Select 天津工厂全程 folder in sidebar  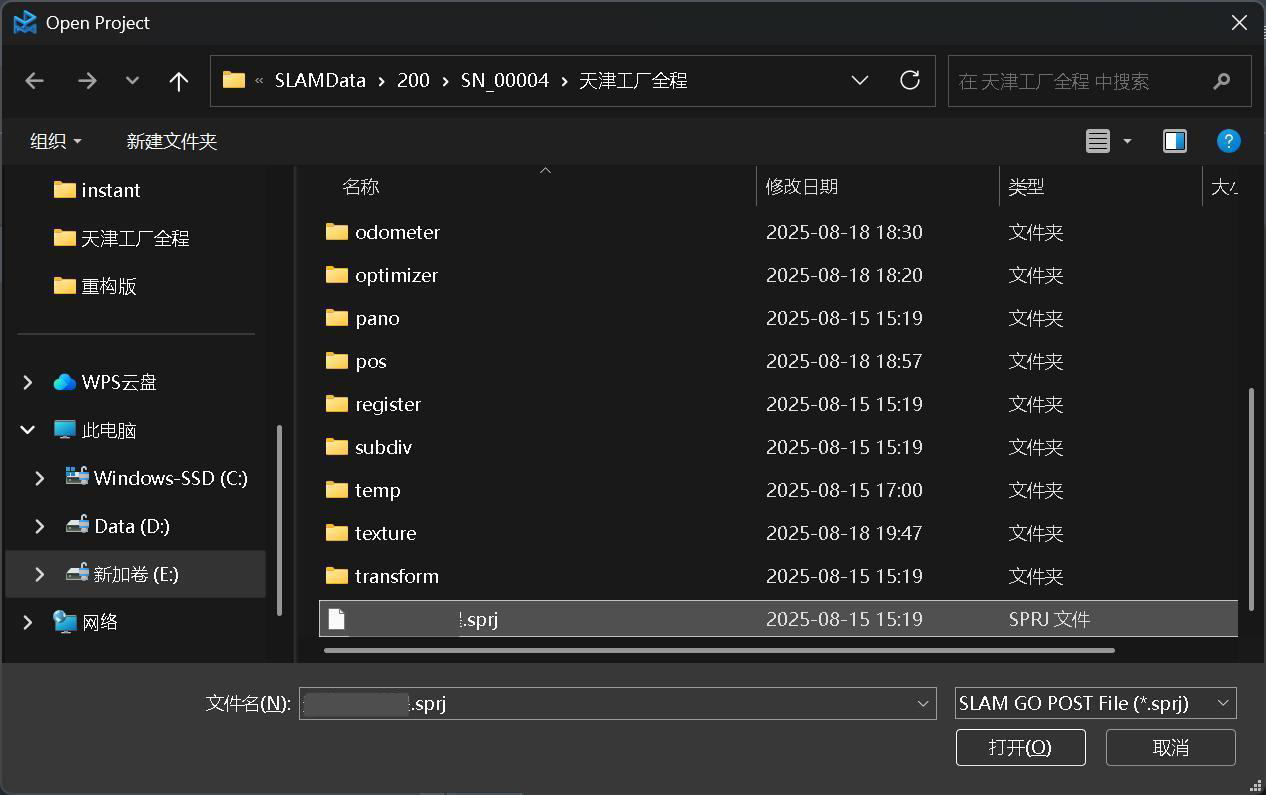[121, 238]
